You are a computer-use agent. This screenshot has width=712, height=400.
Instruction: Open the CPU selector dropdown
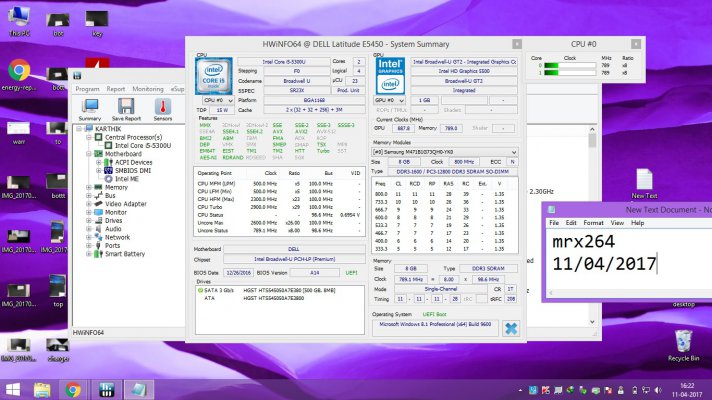coord(218,100)
